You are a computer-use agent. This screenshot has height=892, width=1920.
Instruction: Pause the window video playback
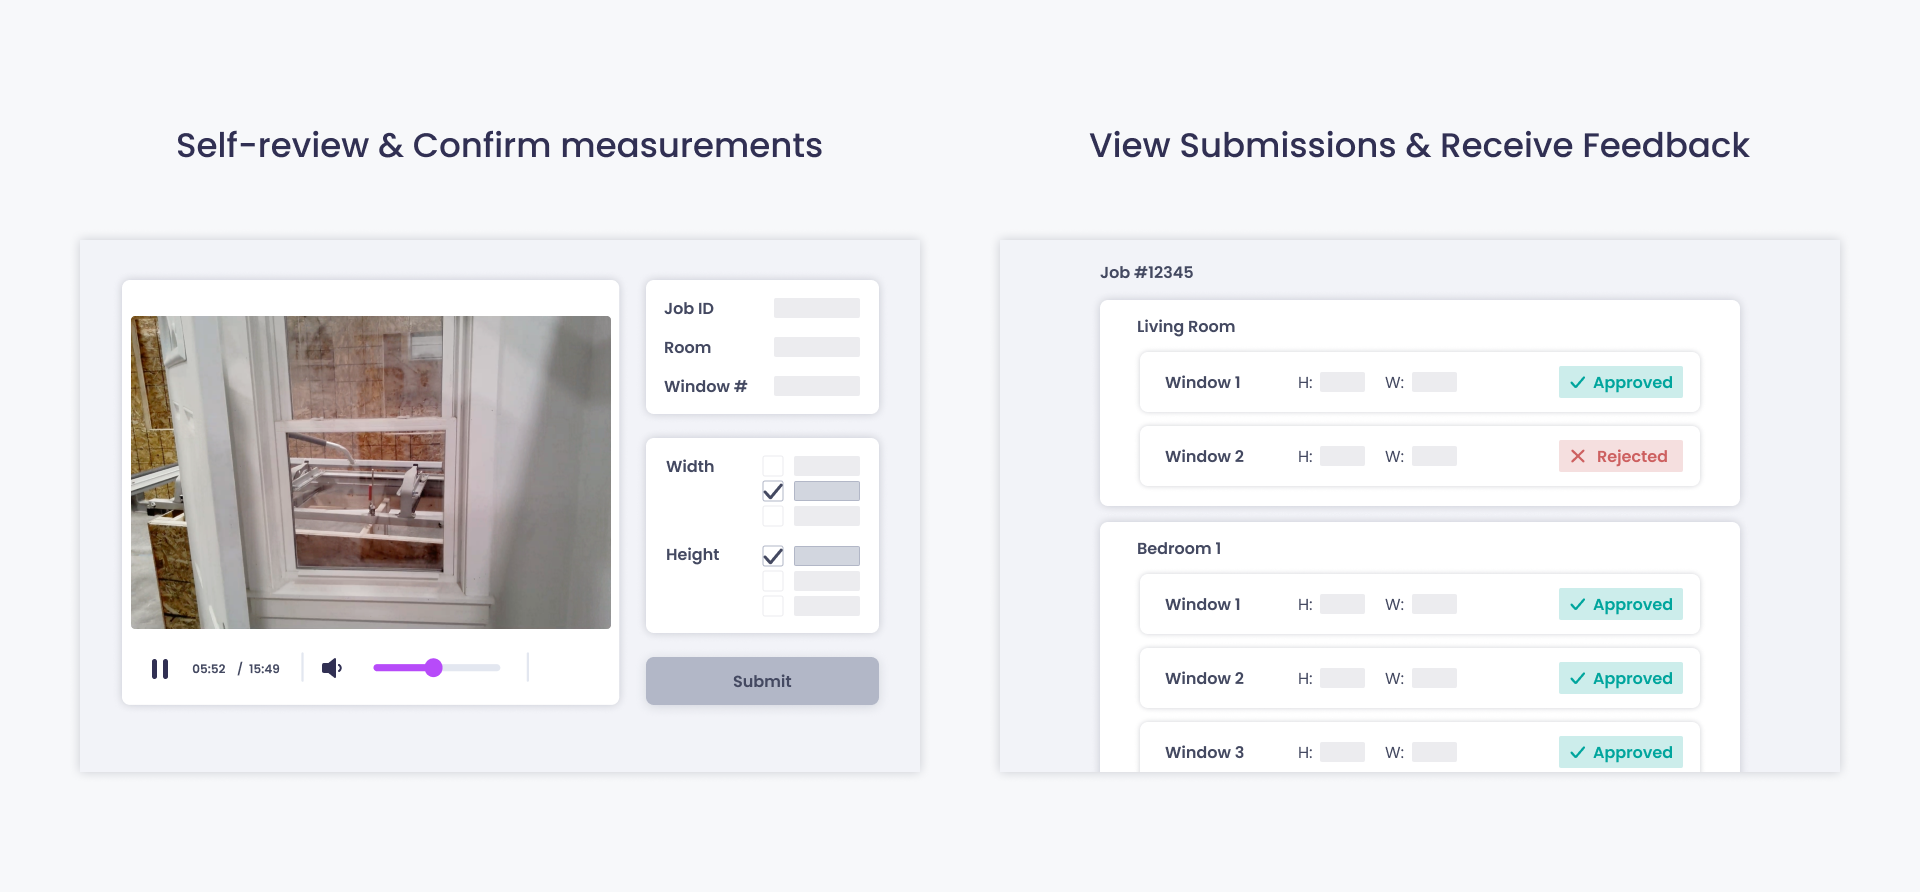[x=160, y=668]
